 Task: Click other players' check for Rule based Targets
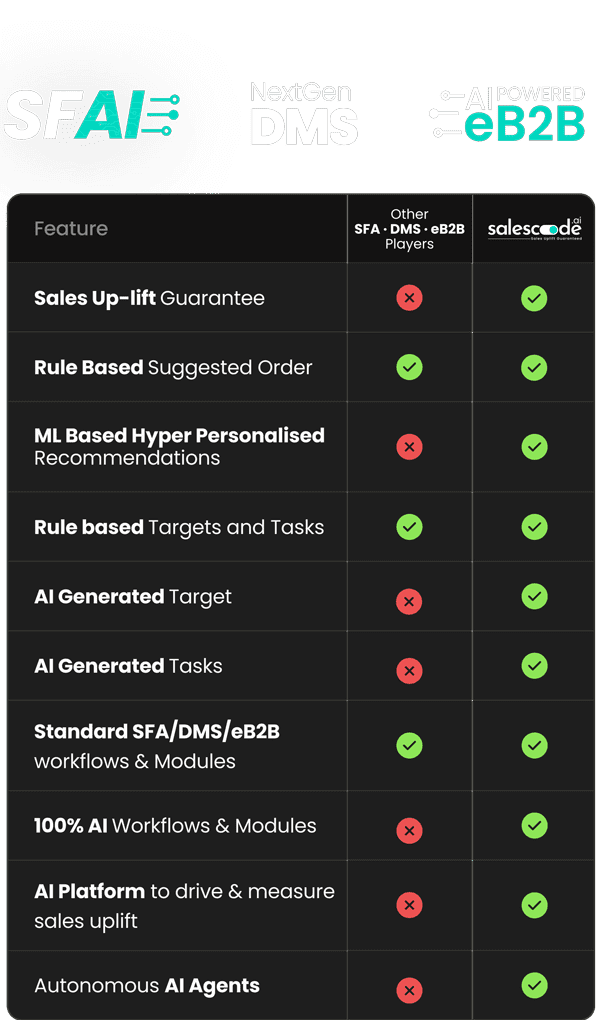(x=409, y=526)
